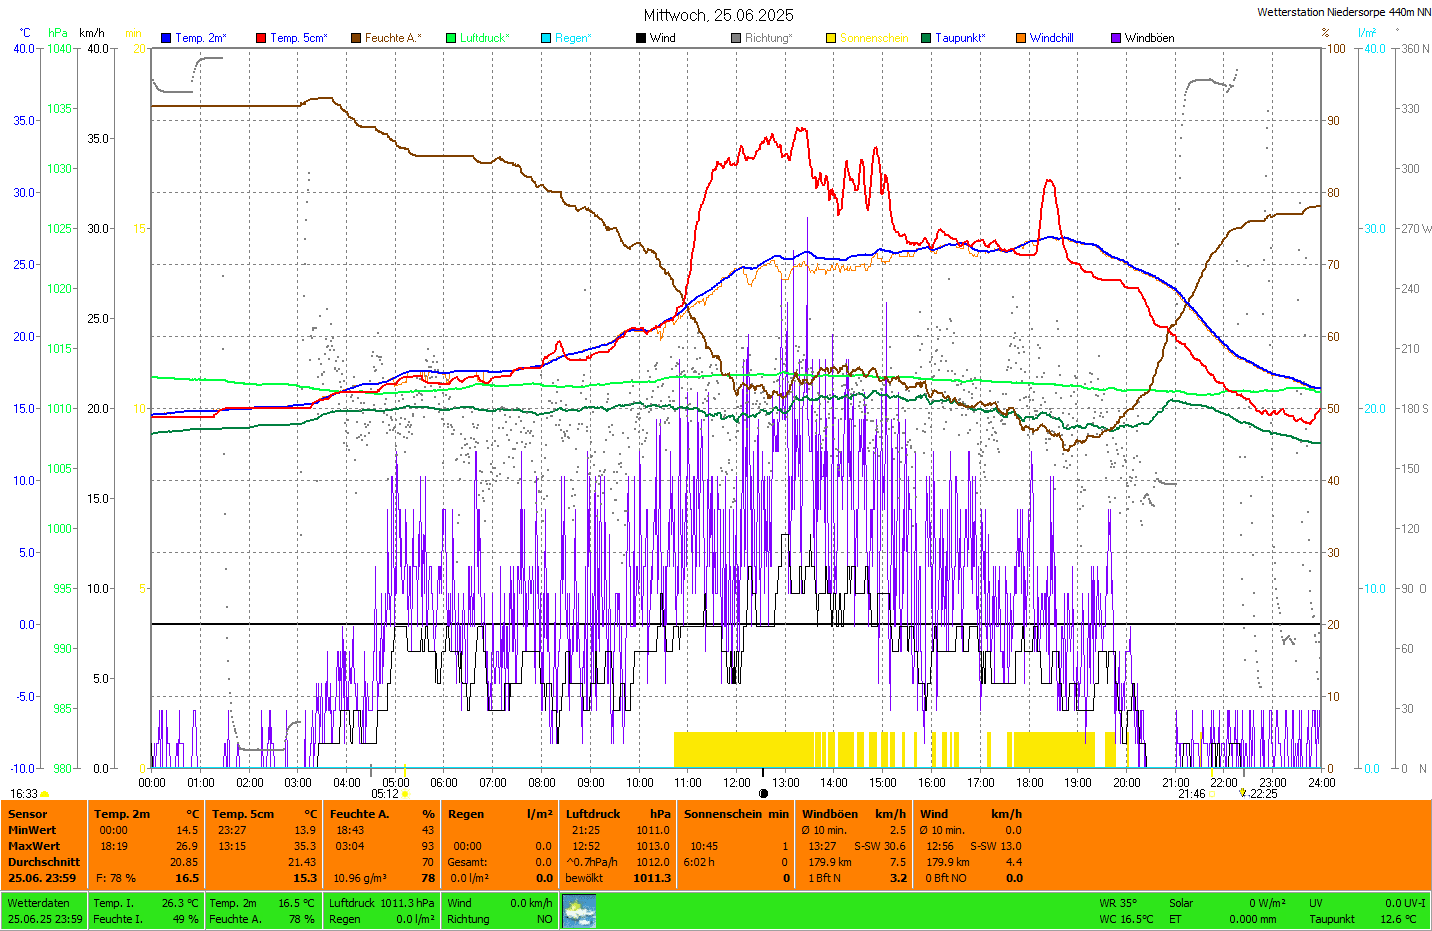Click the Wetterstation Niedersorpe 440m NN label
The image size is (1432, 931).
point(1343,12)
